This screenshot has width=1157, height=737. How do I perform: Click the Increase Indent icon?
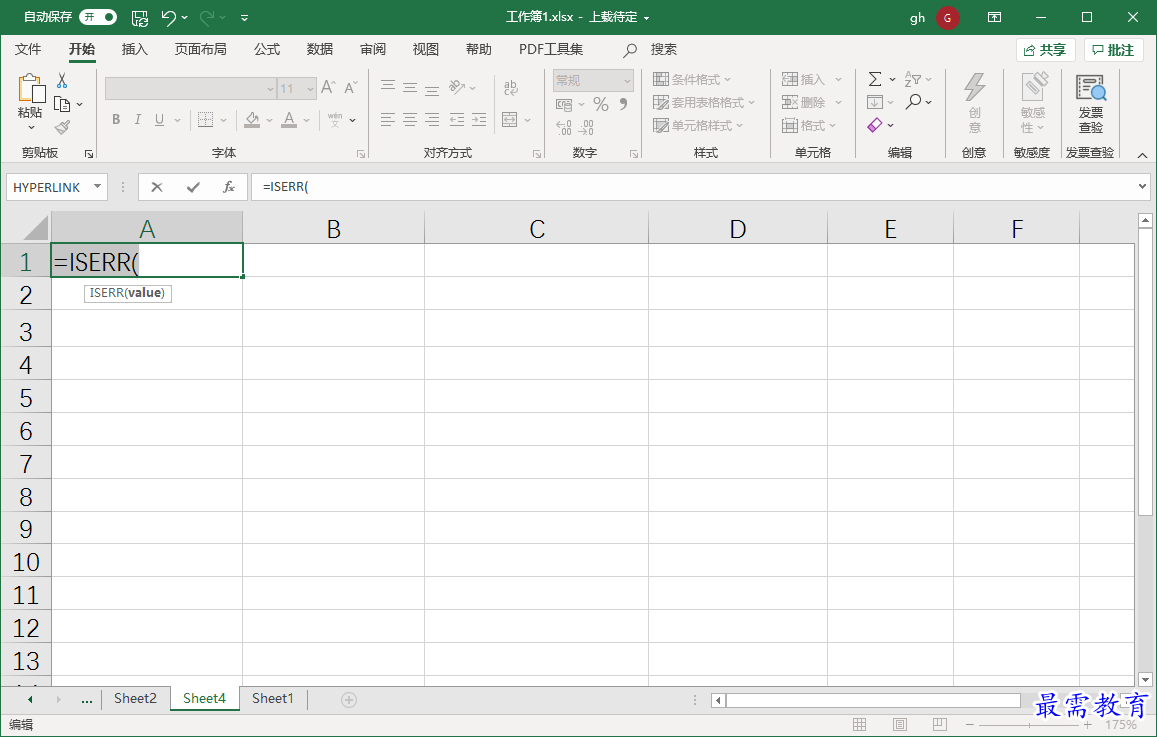pos(479,120)
